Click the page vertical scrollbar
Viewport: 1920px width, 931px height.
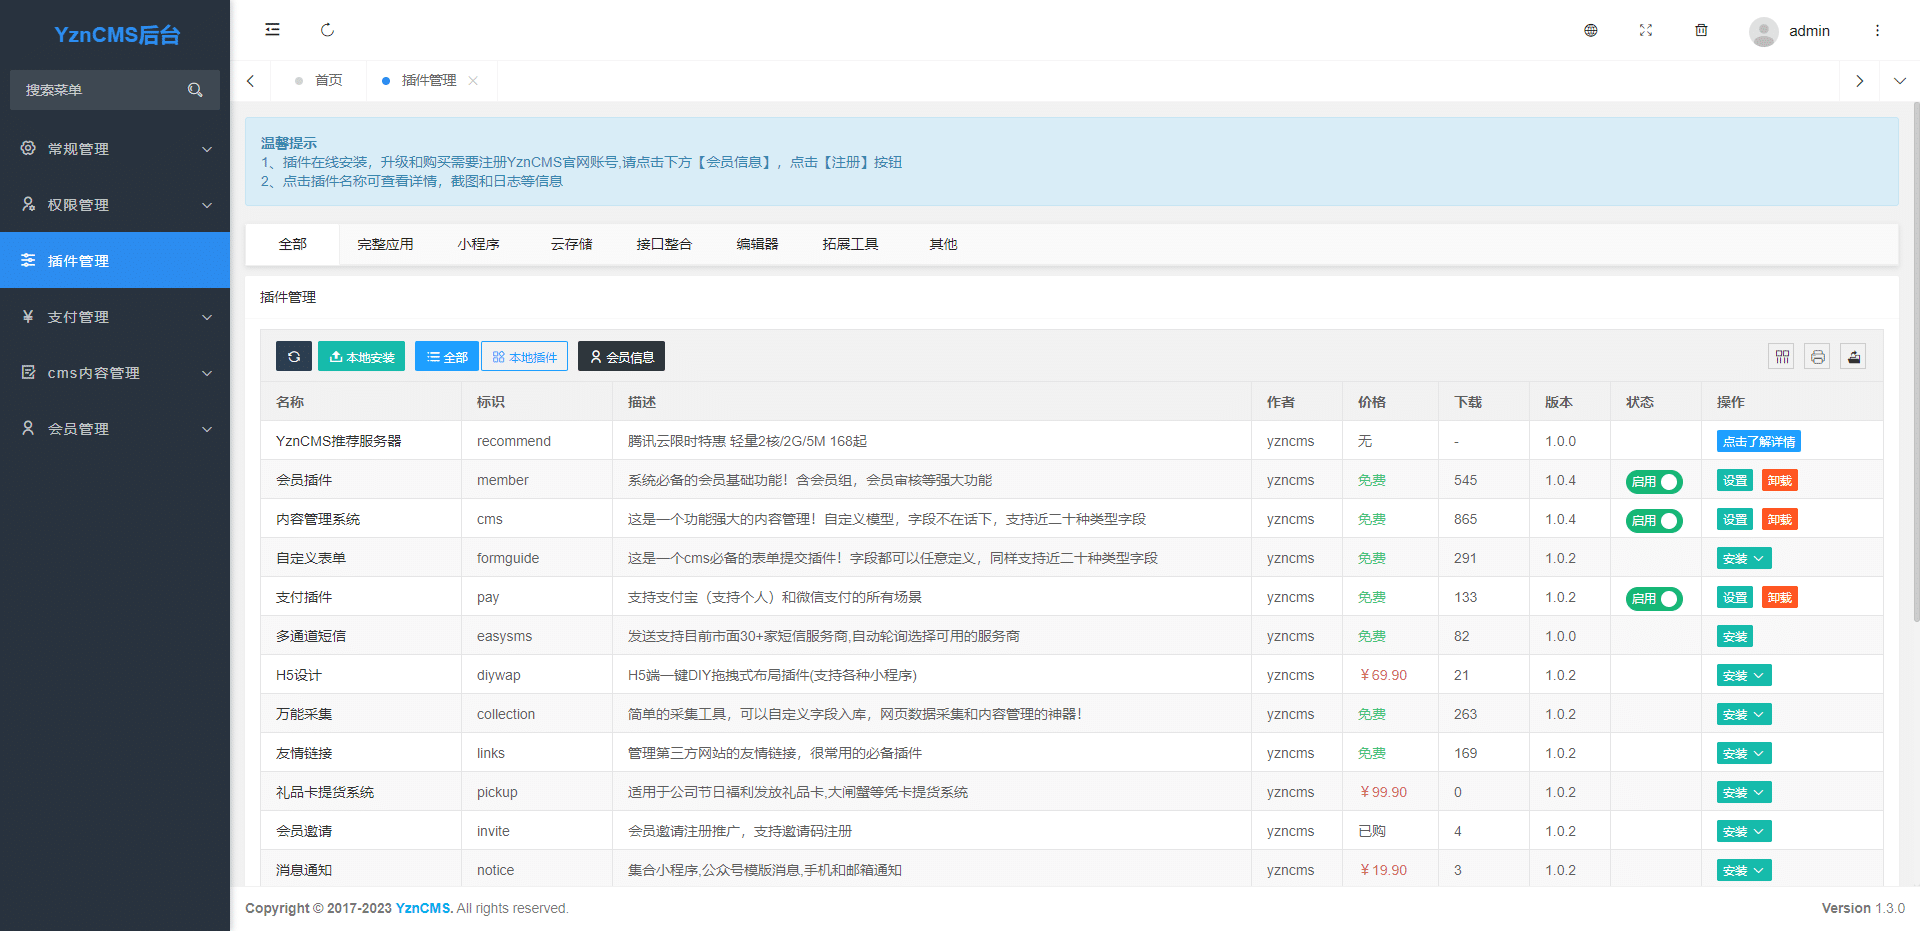click(x=1916, y=360)
